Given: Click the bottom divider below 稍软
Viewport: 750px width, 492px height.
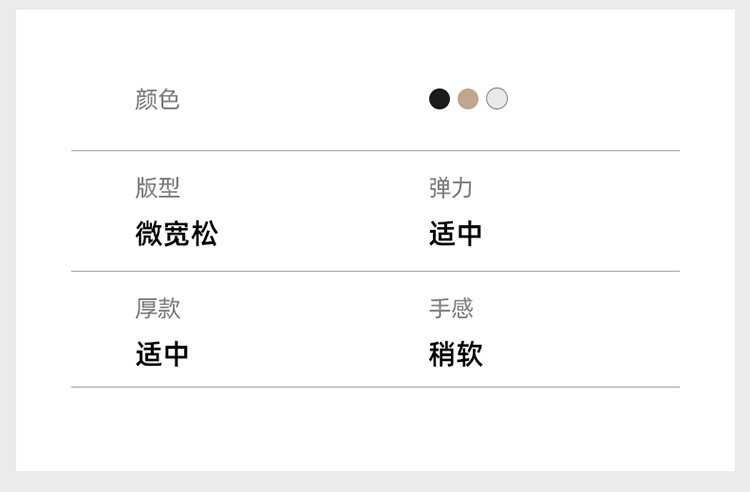Looking at the screenshot, I should coord(375,387).
